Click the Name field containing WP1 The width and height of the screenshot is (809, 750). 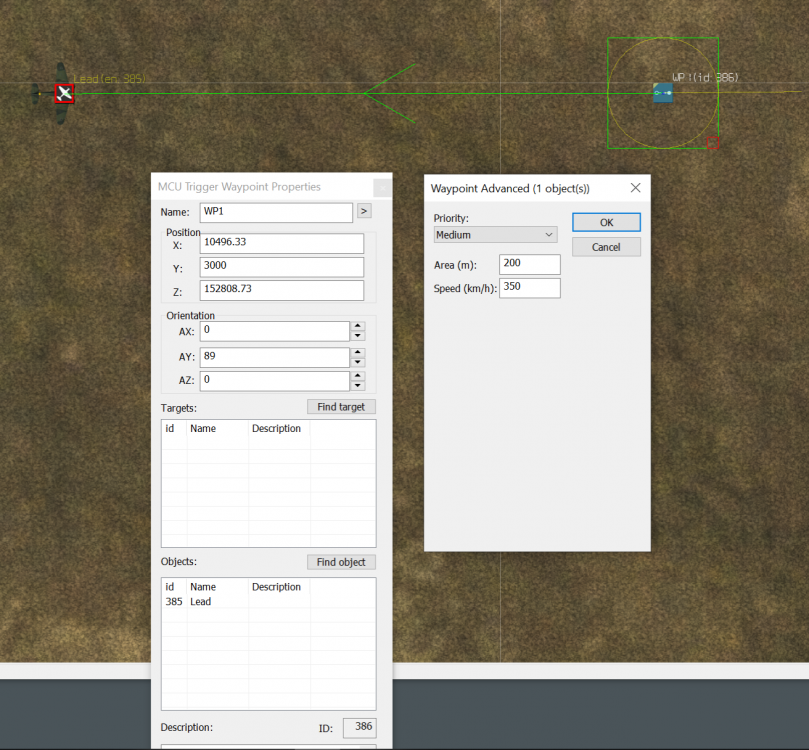276,212
